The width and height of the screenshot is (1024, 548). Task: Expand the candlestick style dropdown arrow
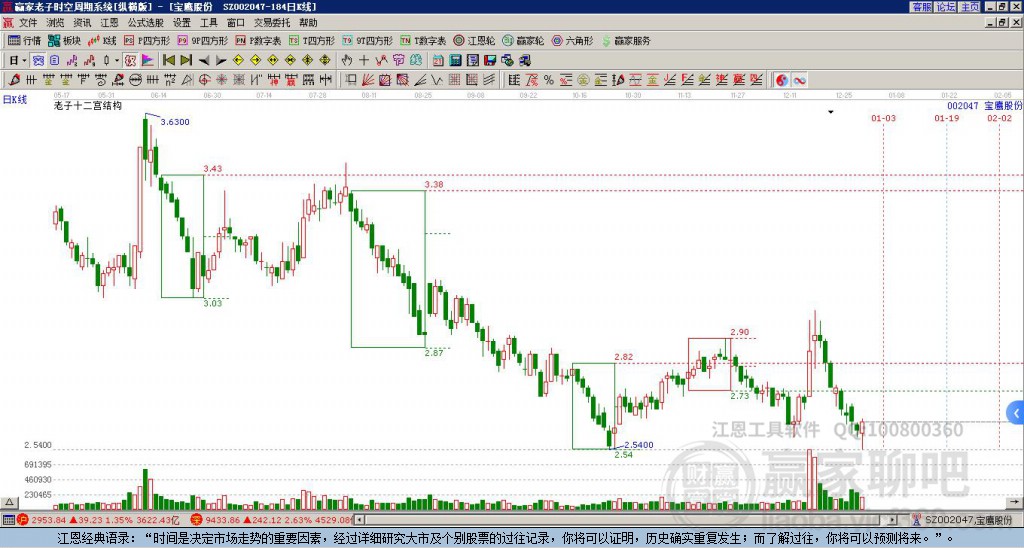click(117, 60)
